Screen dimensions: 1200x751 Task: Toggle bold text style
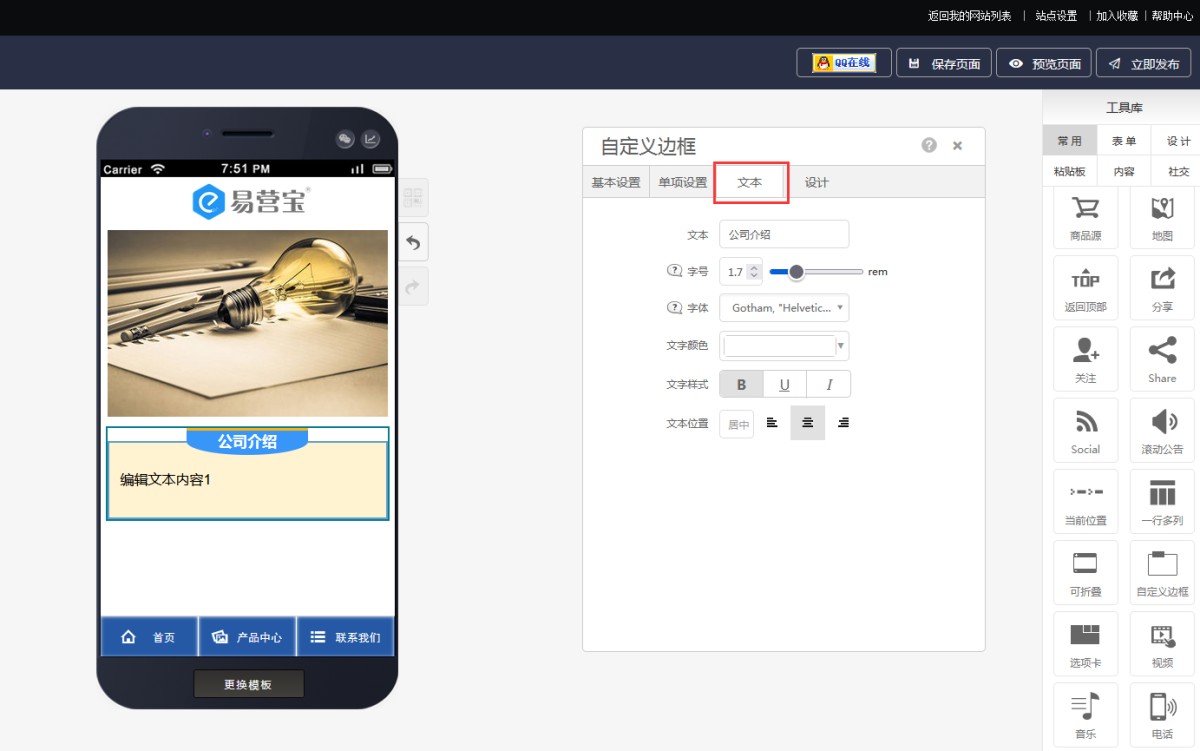[741, 385]
